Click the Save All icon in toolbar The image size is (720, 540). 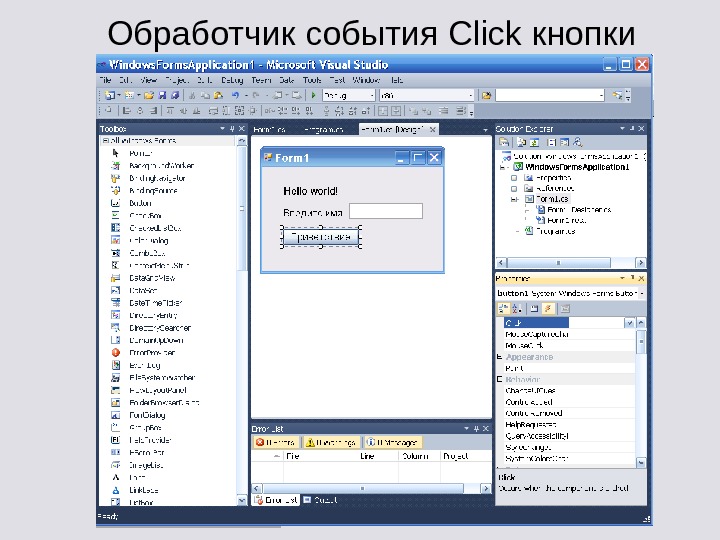click(x=175, y=95)
